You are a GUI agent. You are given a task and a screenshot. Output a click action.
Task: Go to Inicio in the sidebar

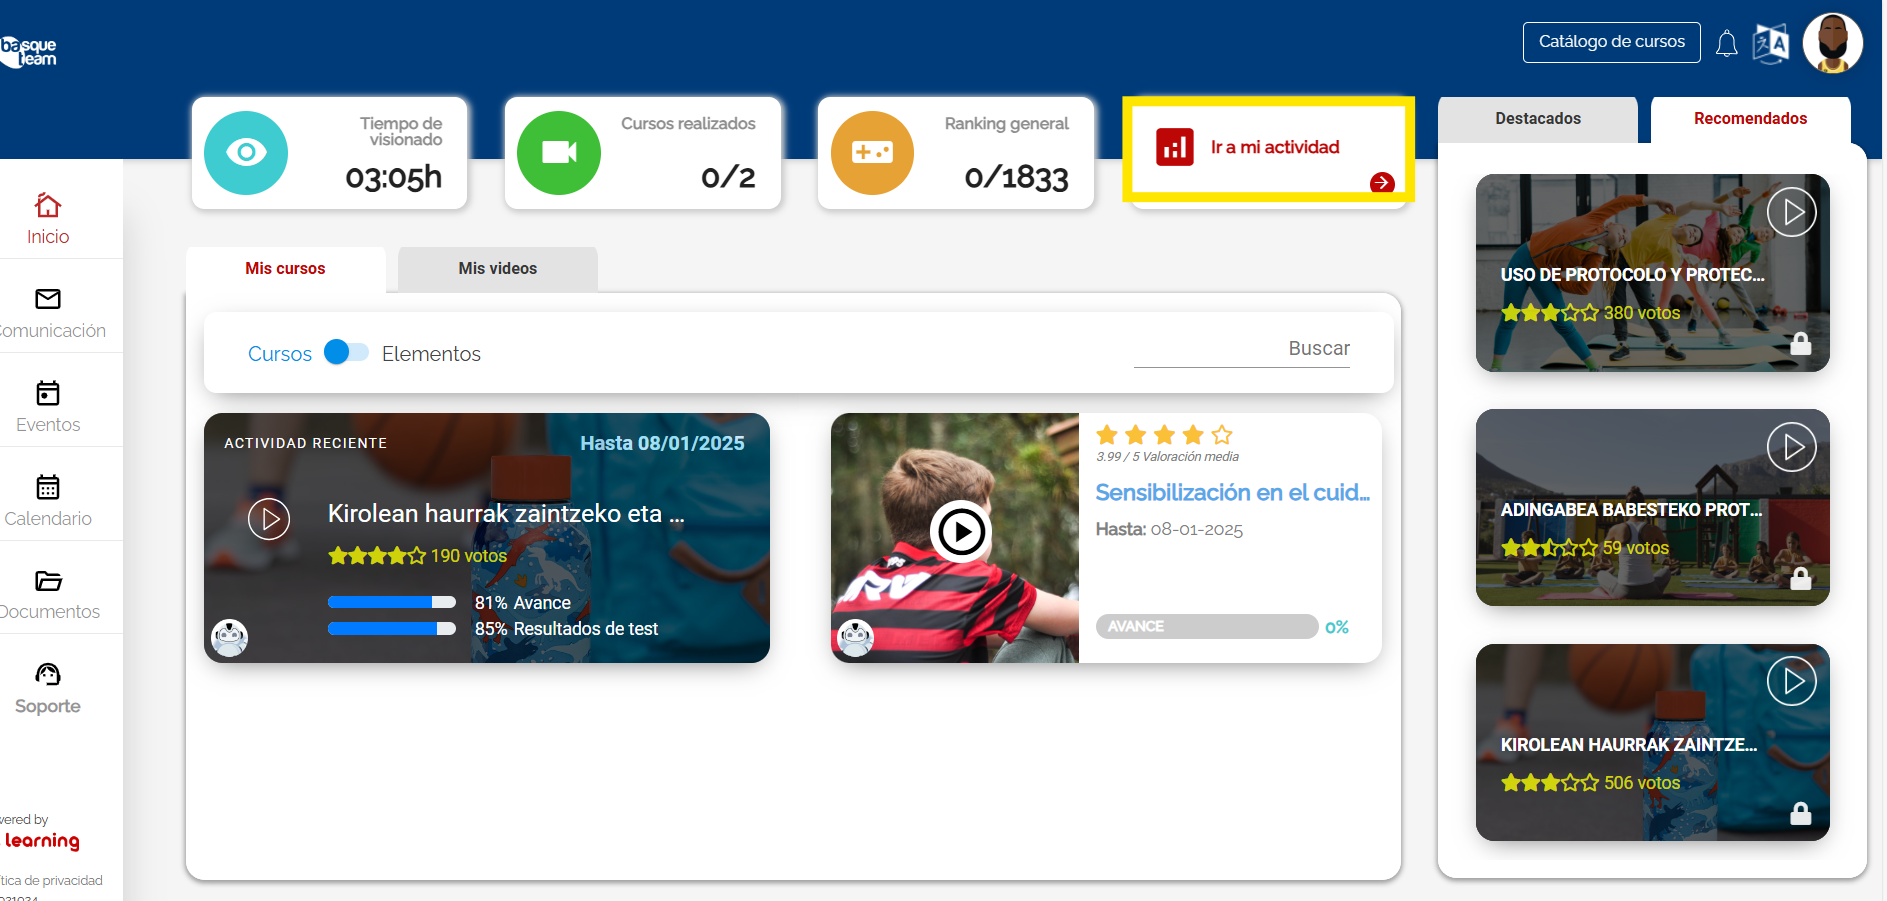pos(48,218)
